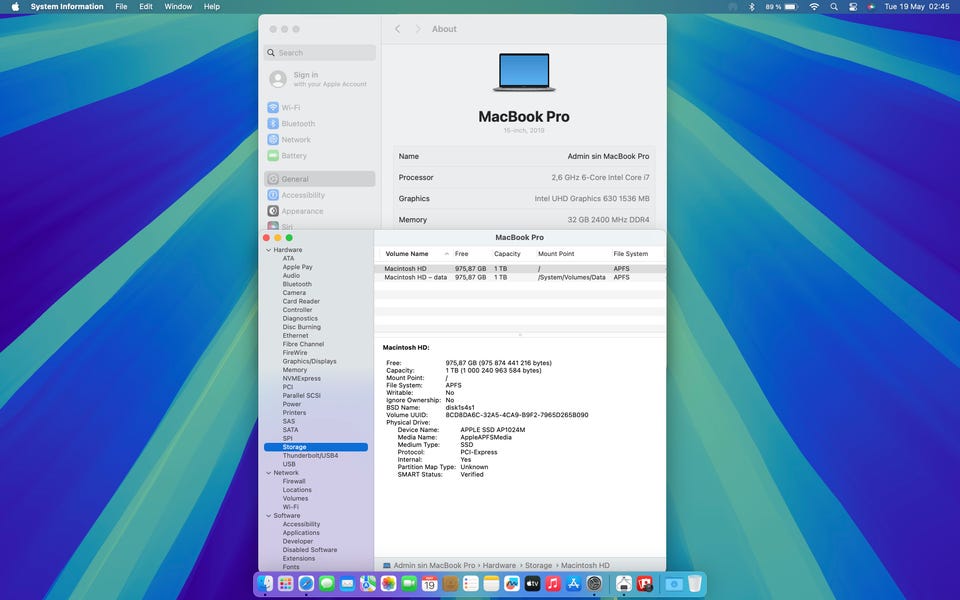Click Hardware in the bottom path bar
Viewport: 960px width, 600px height.
coord(499,565)
